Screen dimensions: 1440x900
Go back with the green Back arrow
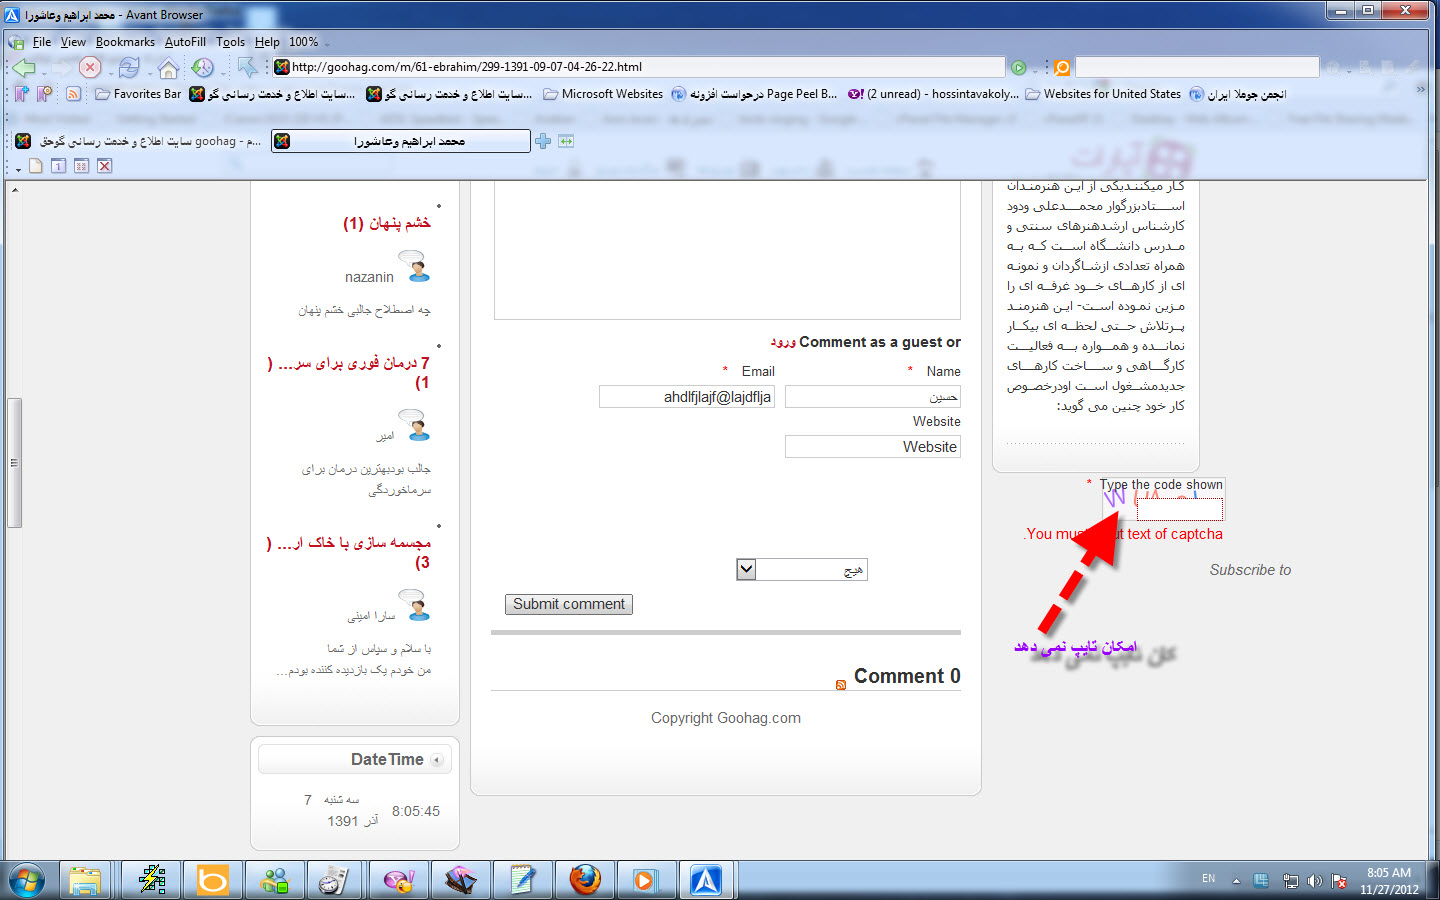(x=23, y=67)
